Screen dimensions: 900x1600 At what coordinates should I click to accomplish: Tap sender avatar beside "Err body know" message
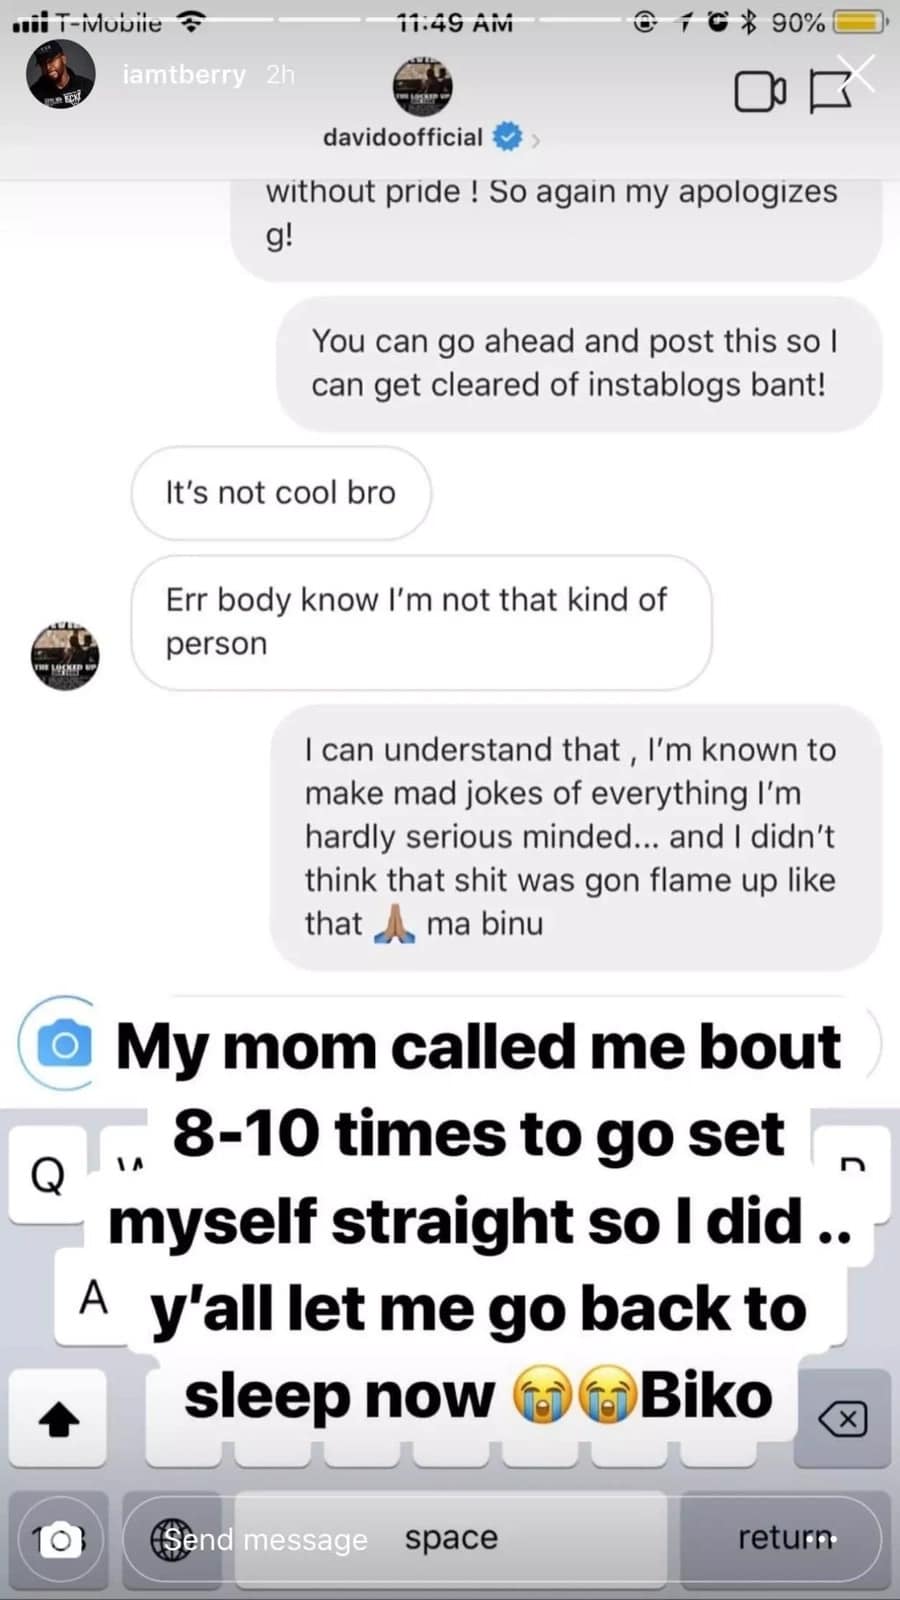(x=65, y=656)
